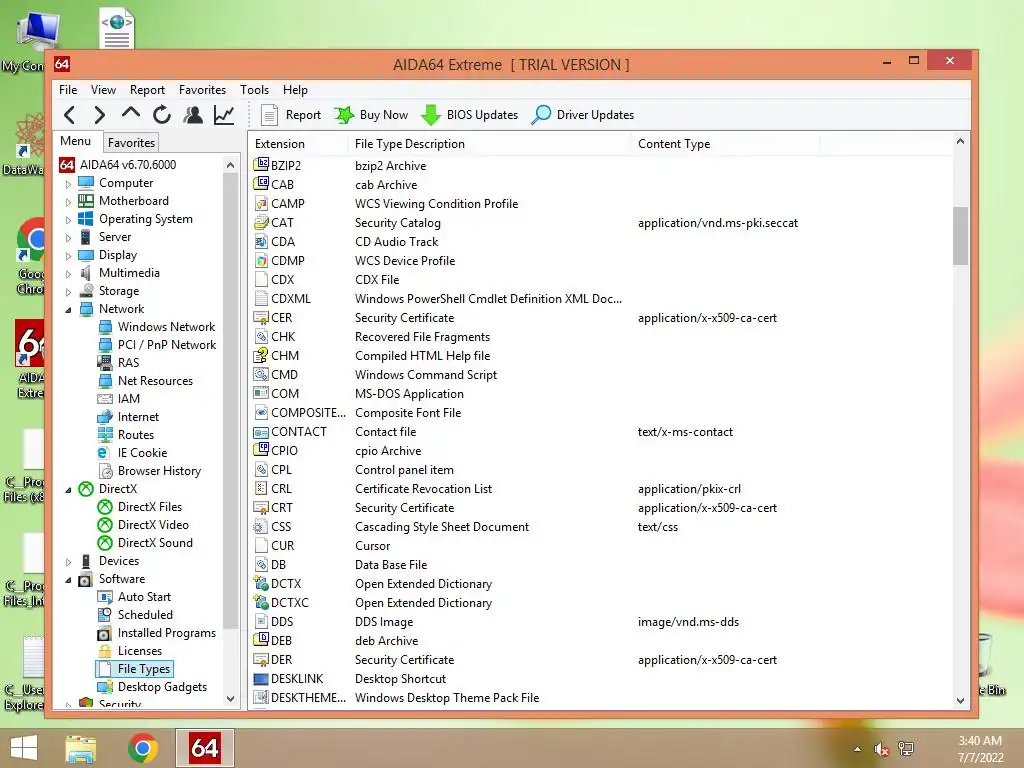
Task: Select the AIDA64 v6.70.6000 root node
Action: 127,165
